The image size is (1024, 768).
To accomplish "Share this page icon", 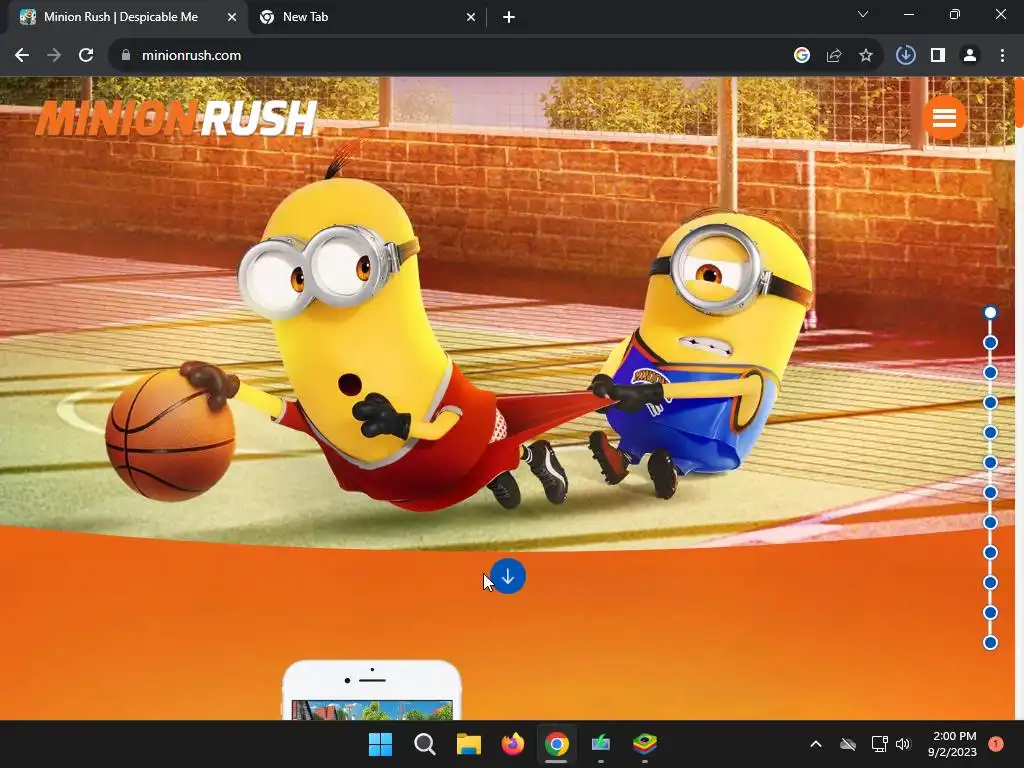I will [x=834, y=56].
